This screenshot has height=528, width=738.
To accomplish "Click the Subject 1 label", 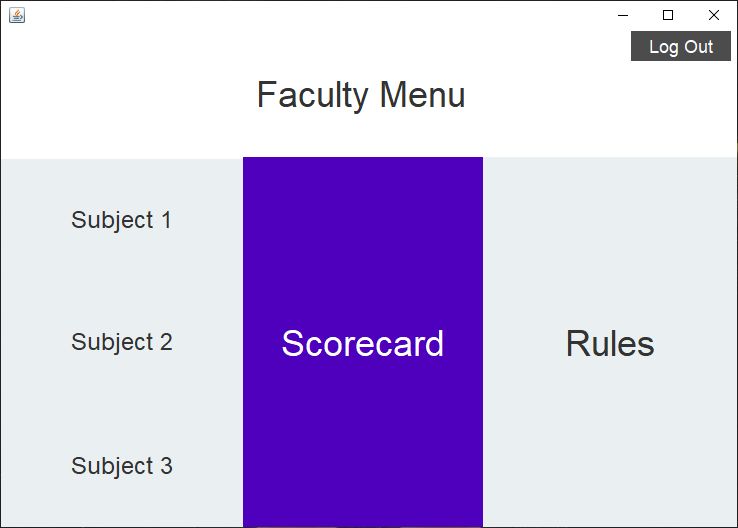I will tap(121, 220).
